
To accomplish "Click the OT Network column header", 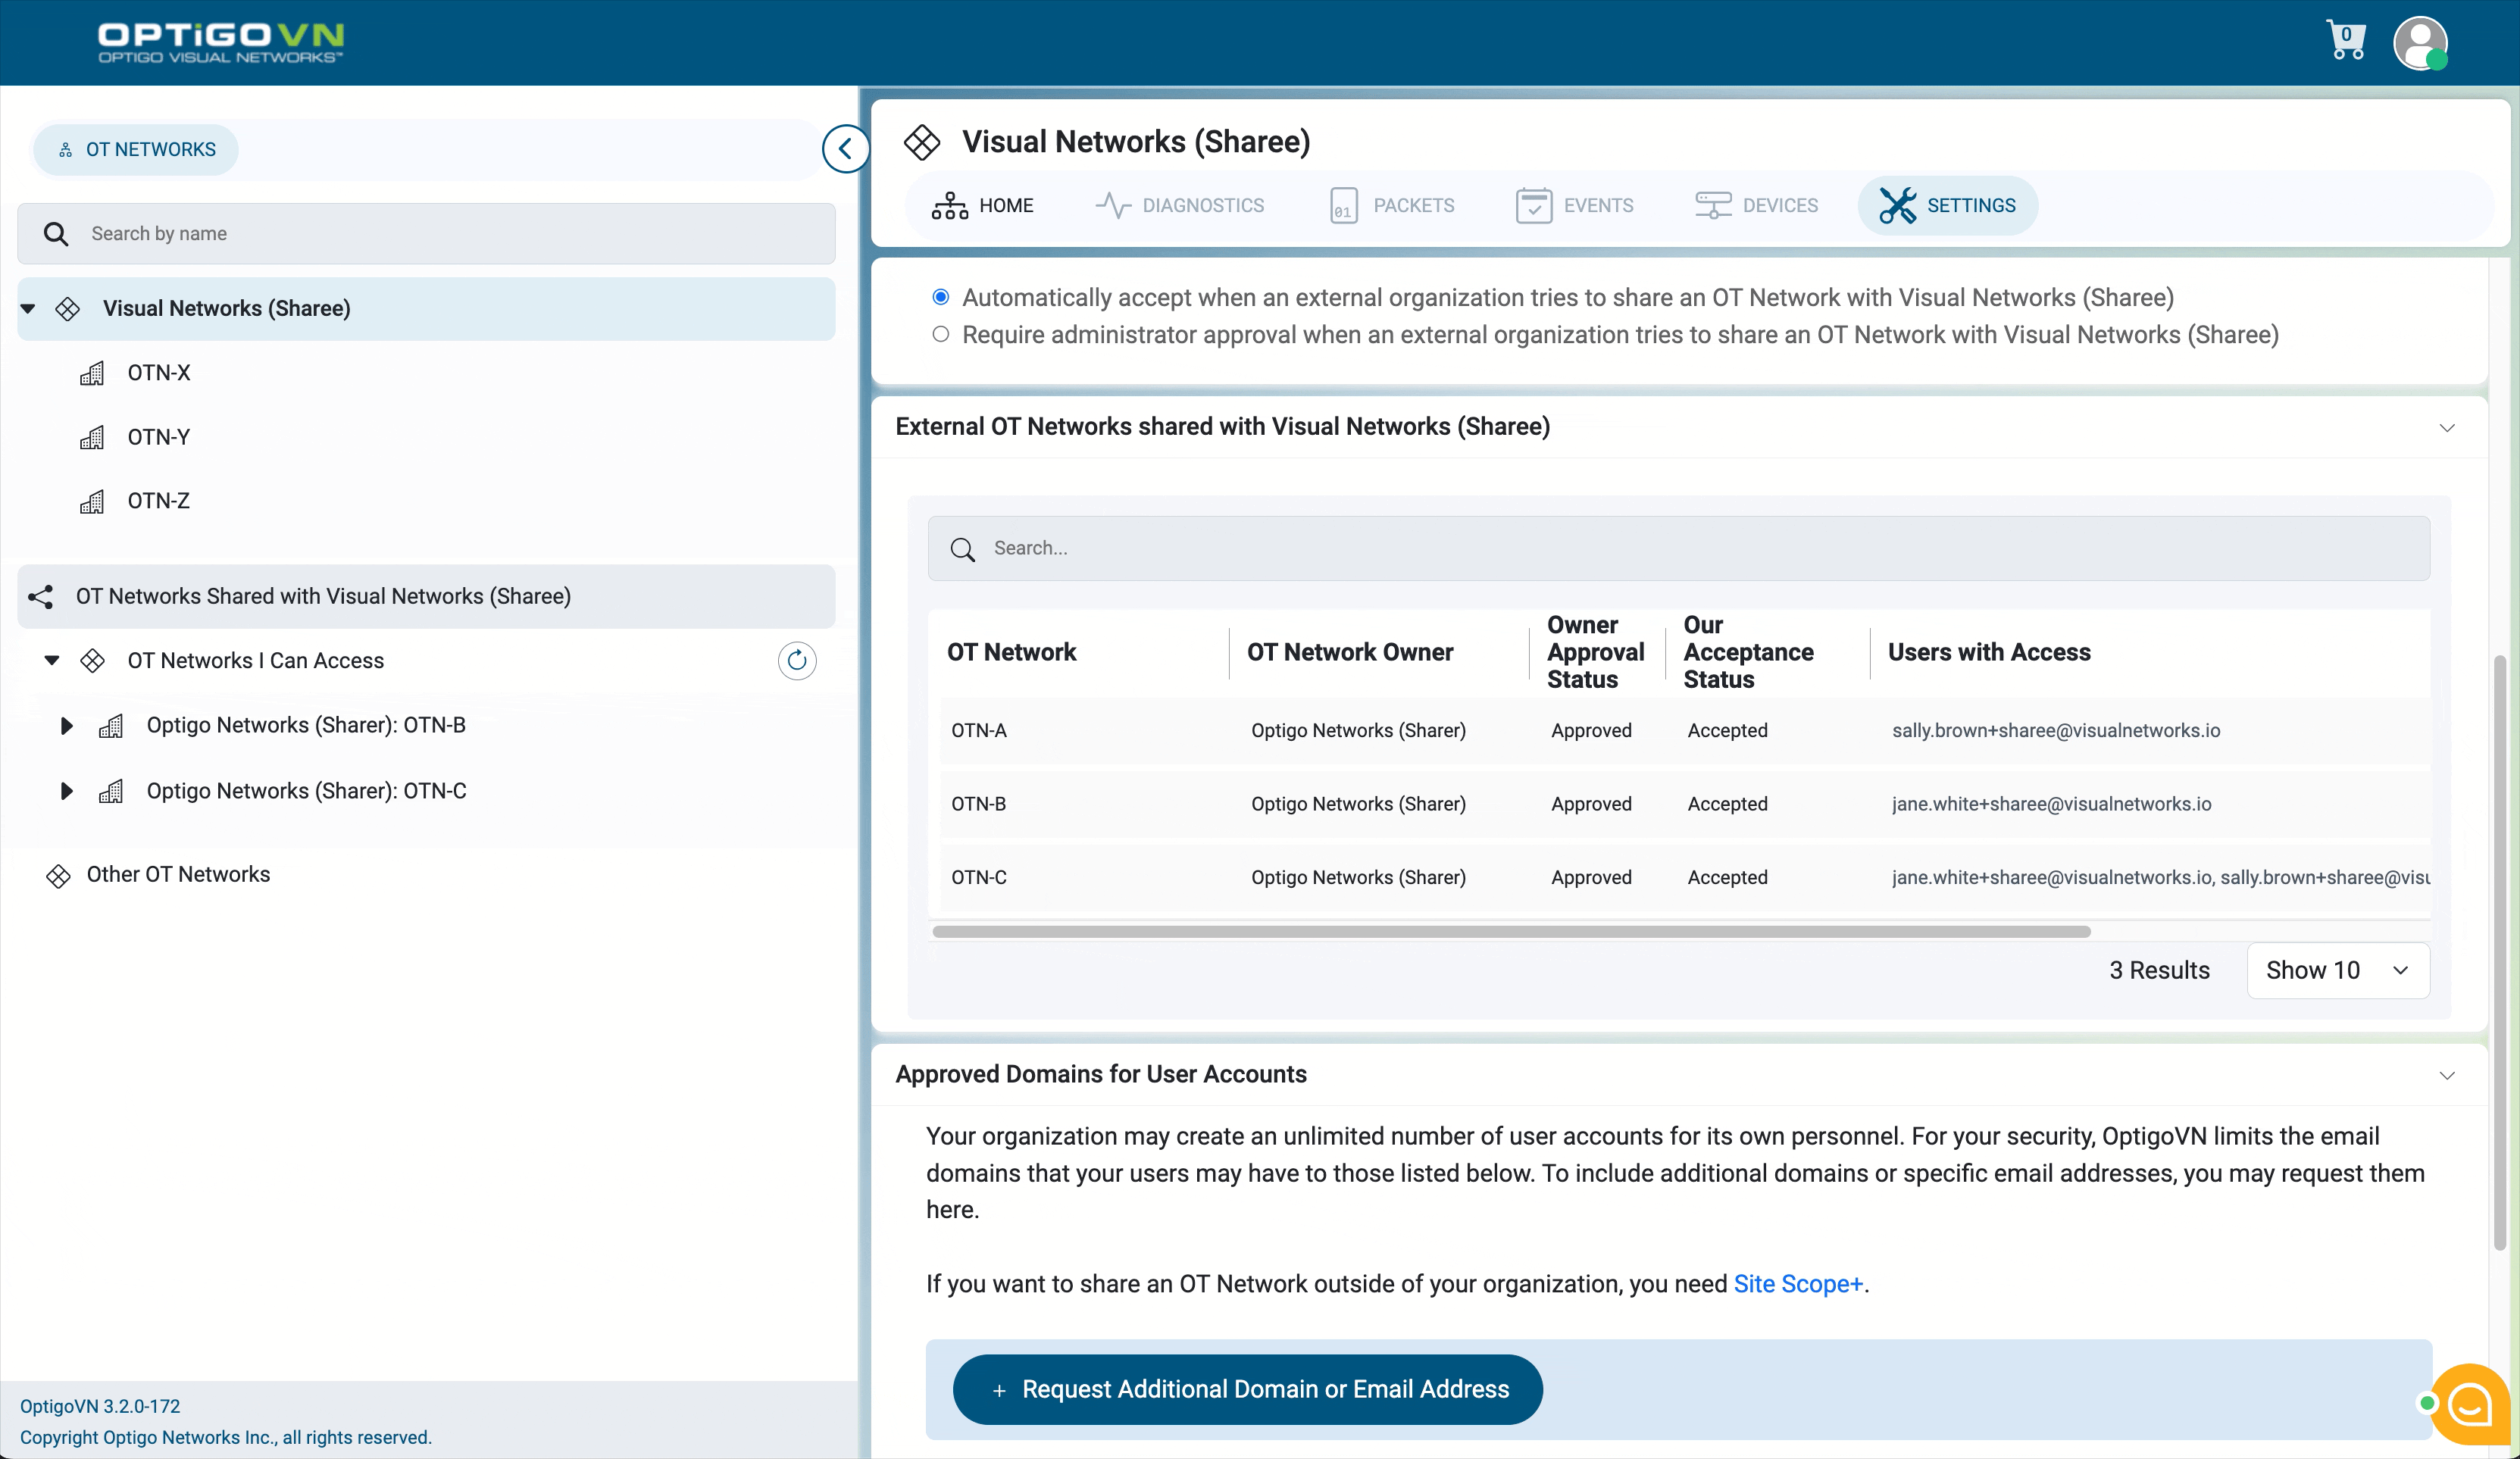I will point(1011,652).
